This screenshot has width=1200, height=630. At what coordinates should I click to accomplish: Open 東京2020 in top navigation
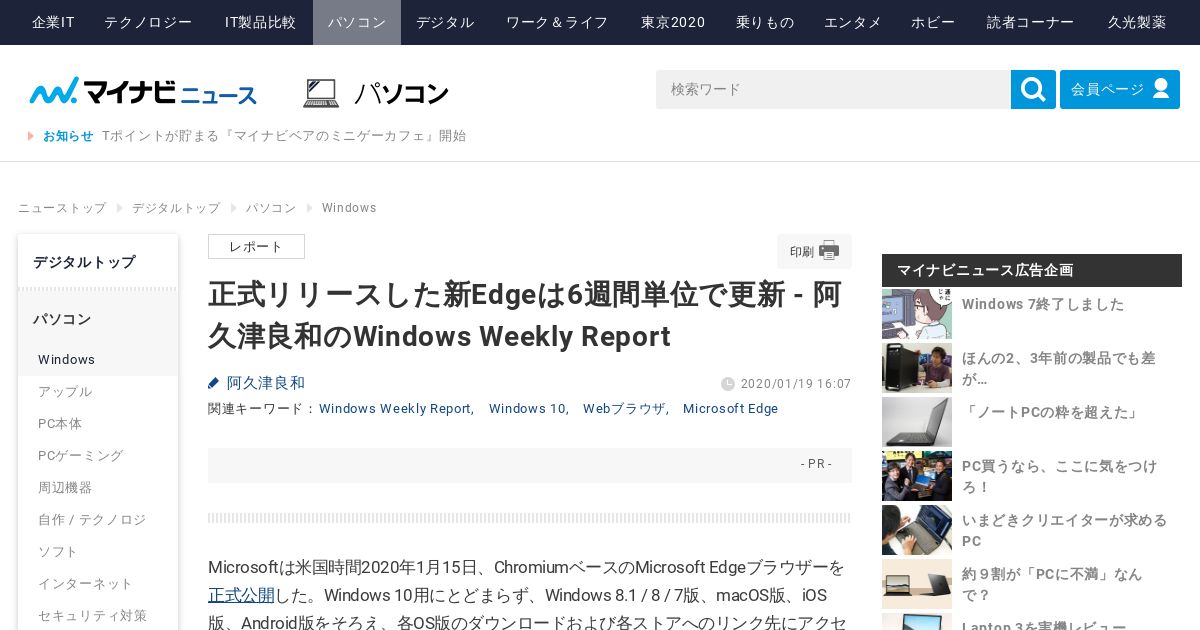pos(673,22)
